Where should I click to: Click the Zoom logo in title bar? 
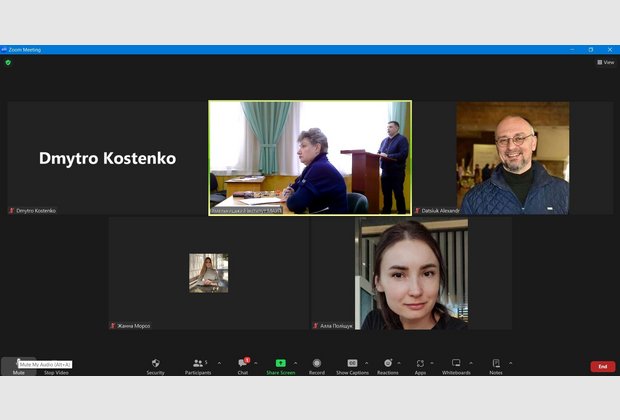coord(4,50)
